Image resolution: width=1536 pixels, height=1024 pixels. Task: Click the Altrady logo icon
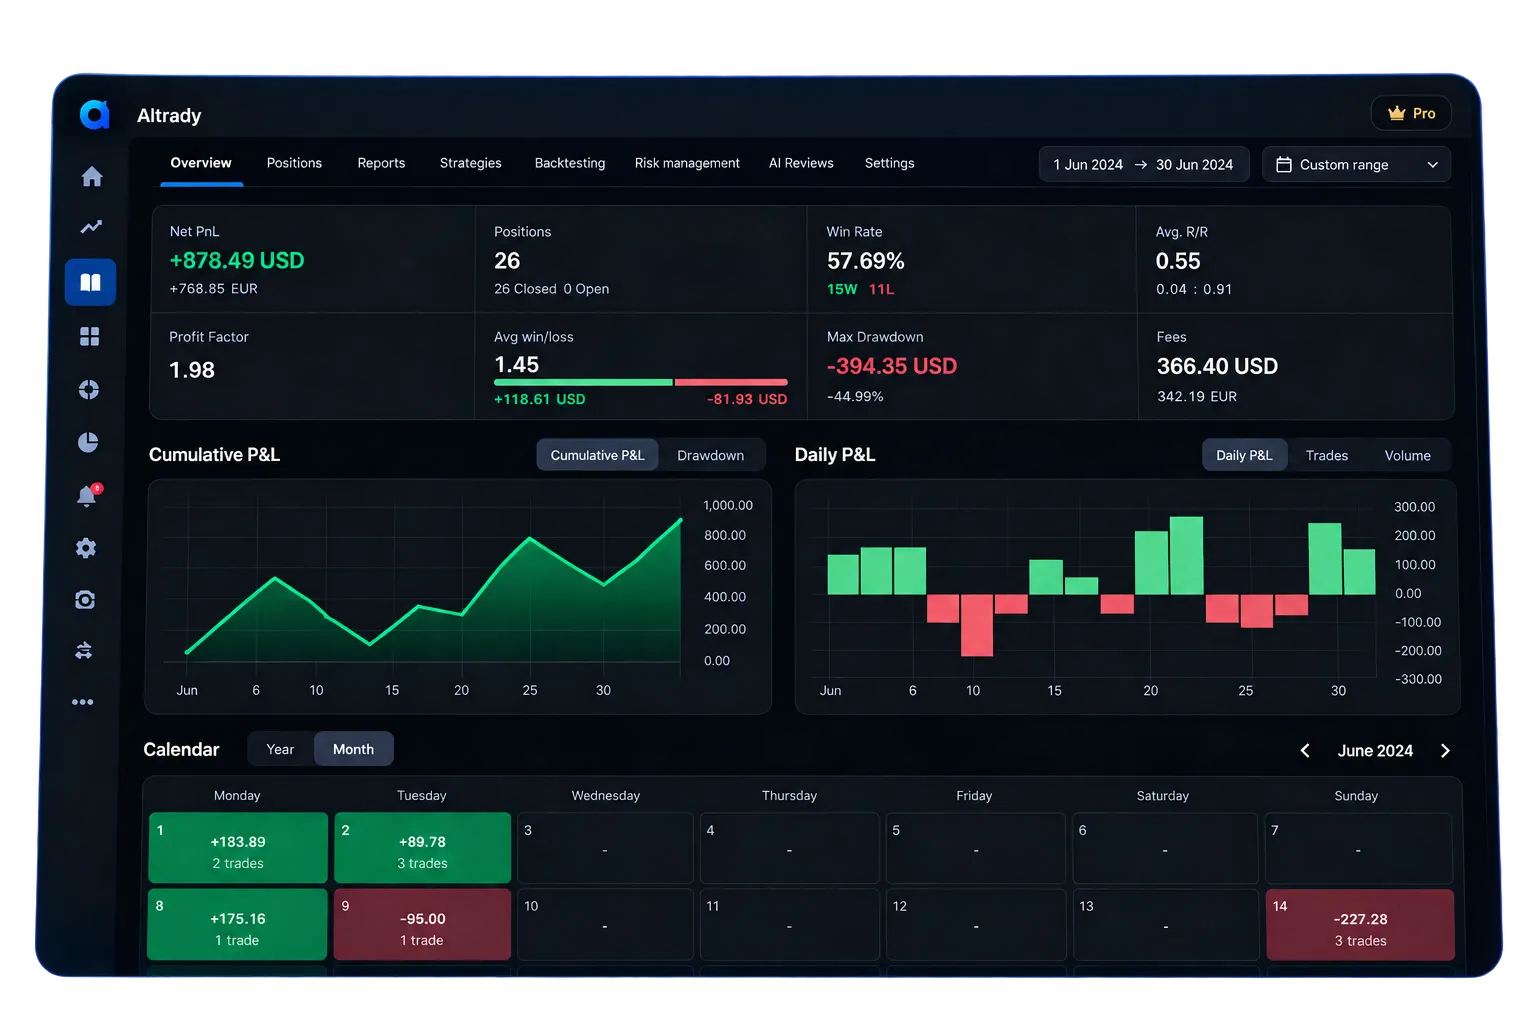(94, 115)
